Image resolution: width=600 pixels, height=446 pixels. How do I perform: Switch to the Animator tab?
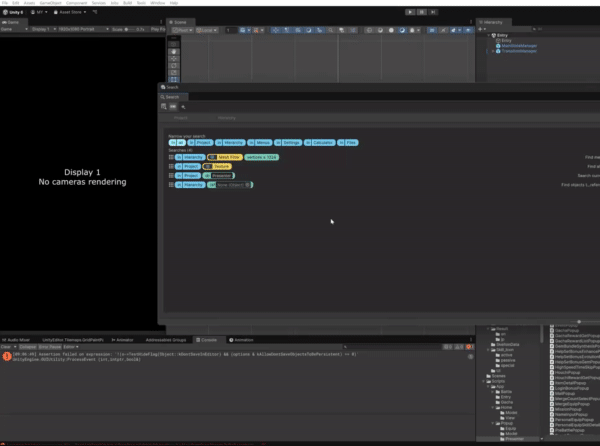(123, 339)
